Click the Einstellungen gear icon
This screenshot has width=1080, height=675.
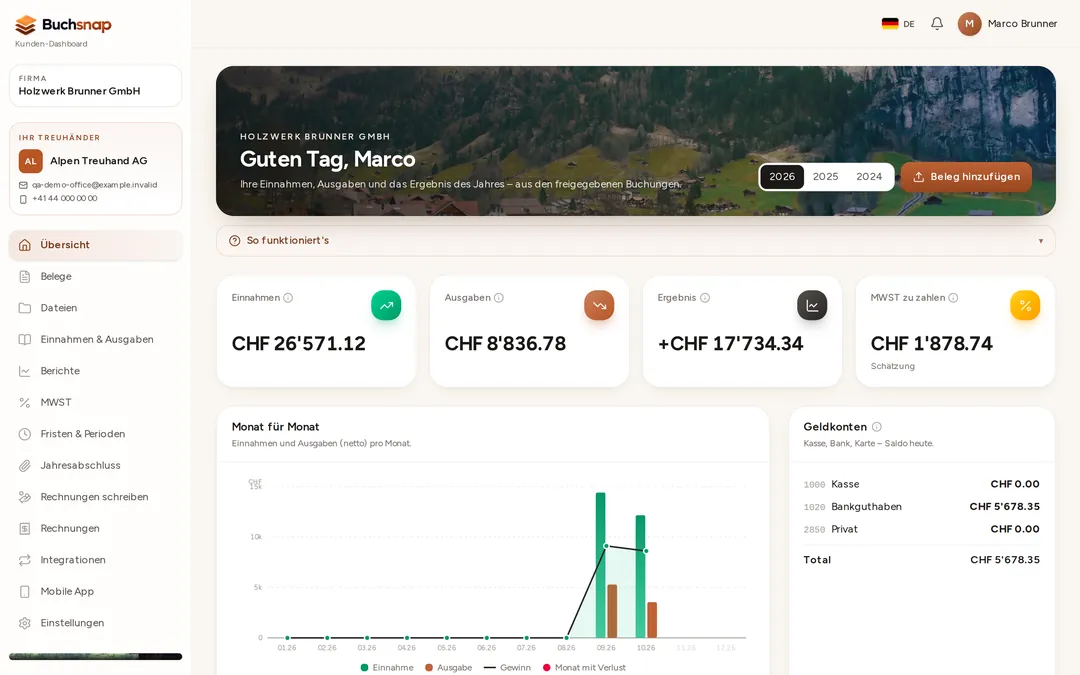point(25,623)
